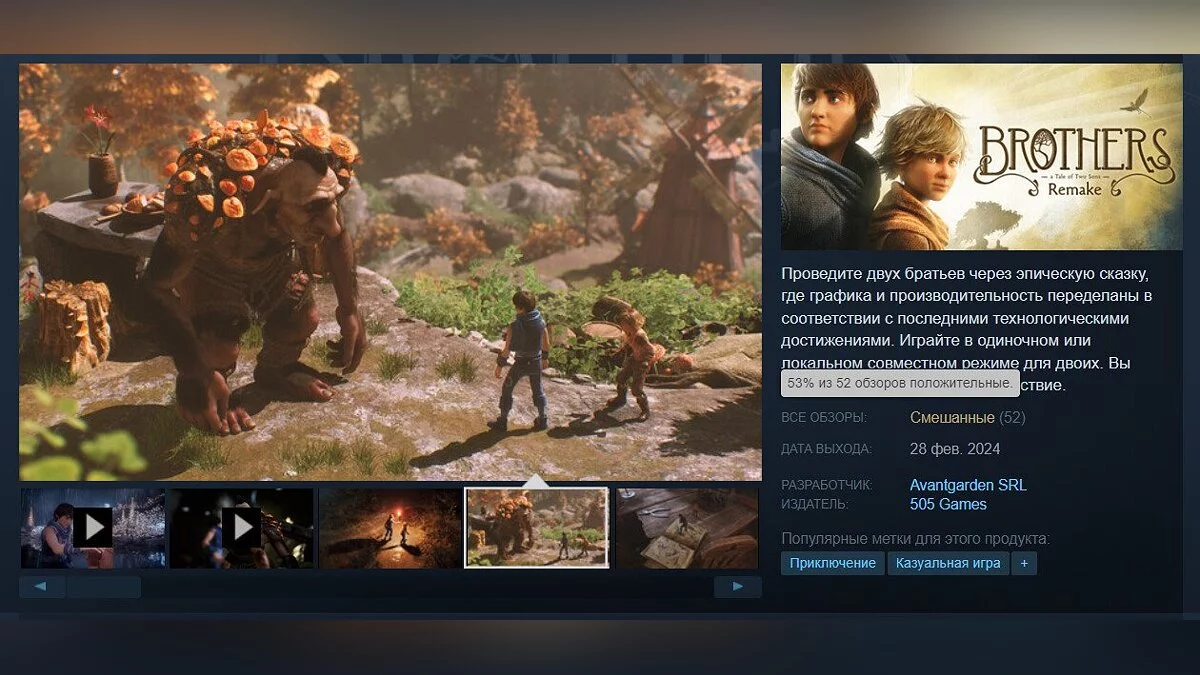Click the left arrow of thumbnail strip
This screenshot has width=1200, height=675.
42,587
